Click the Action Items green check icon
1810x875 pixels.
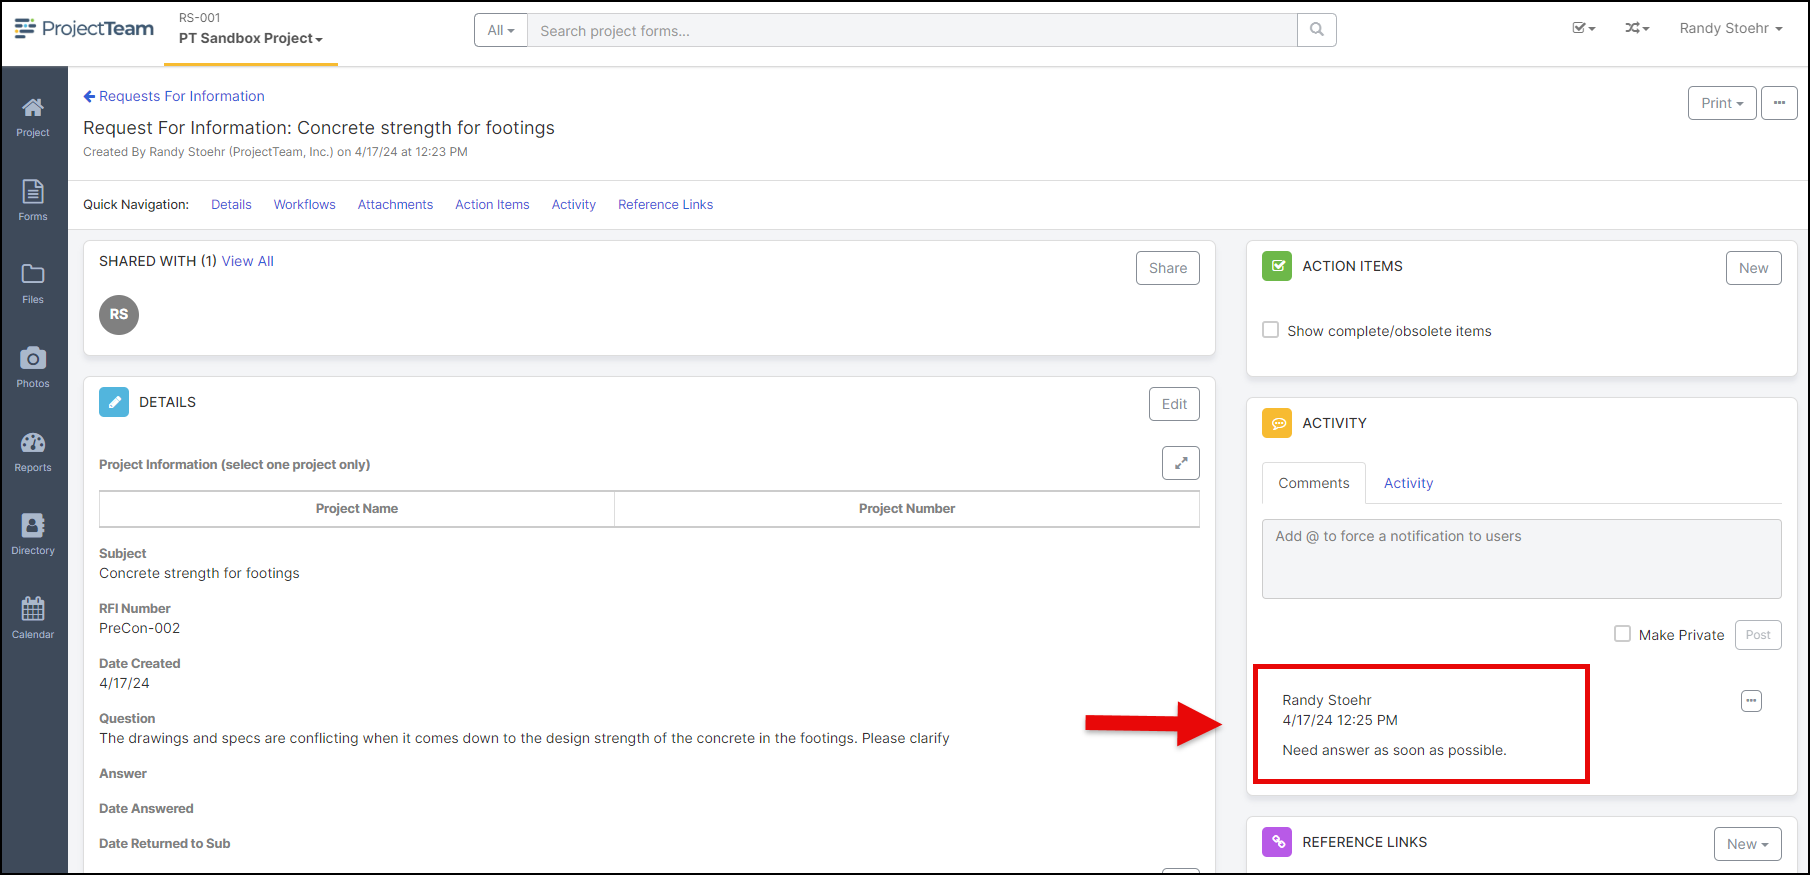1277,266
